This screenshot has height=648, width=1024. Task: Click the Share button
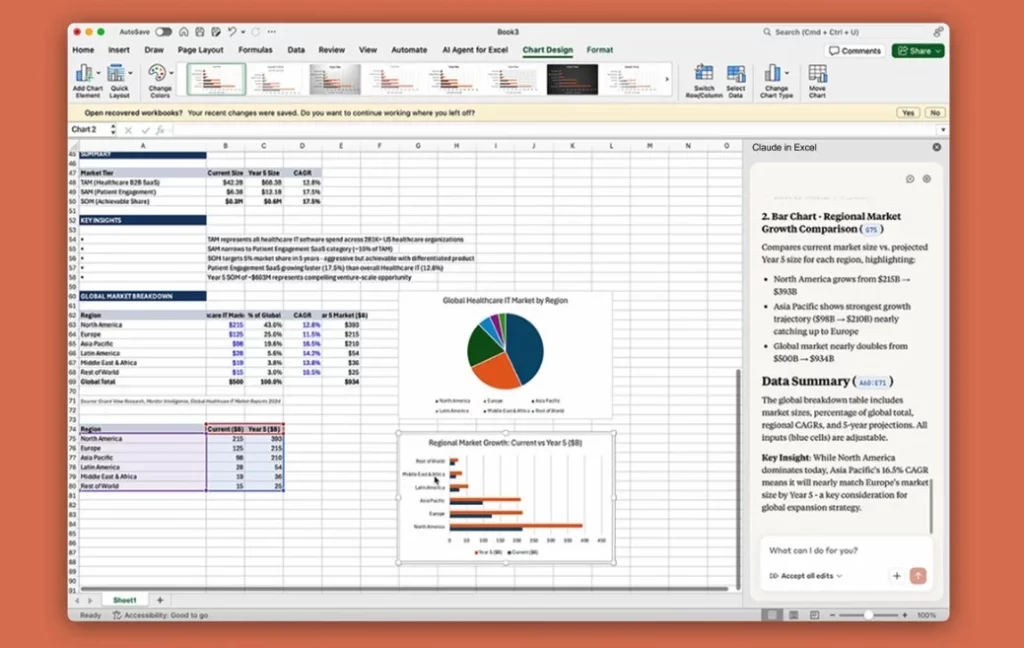(918, 50)
